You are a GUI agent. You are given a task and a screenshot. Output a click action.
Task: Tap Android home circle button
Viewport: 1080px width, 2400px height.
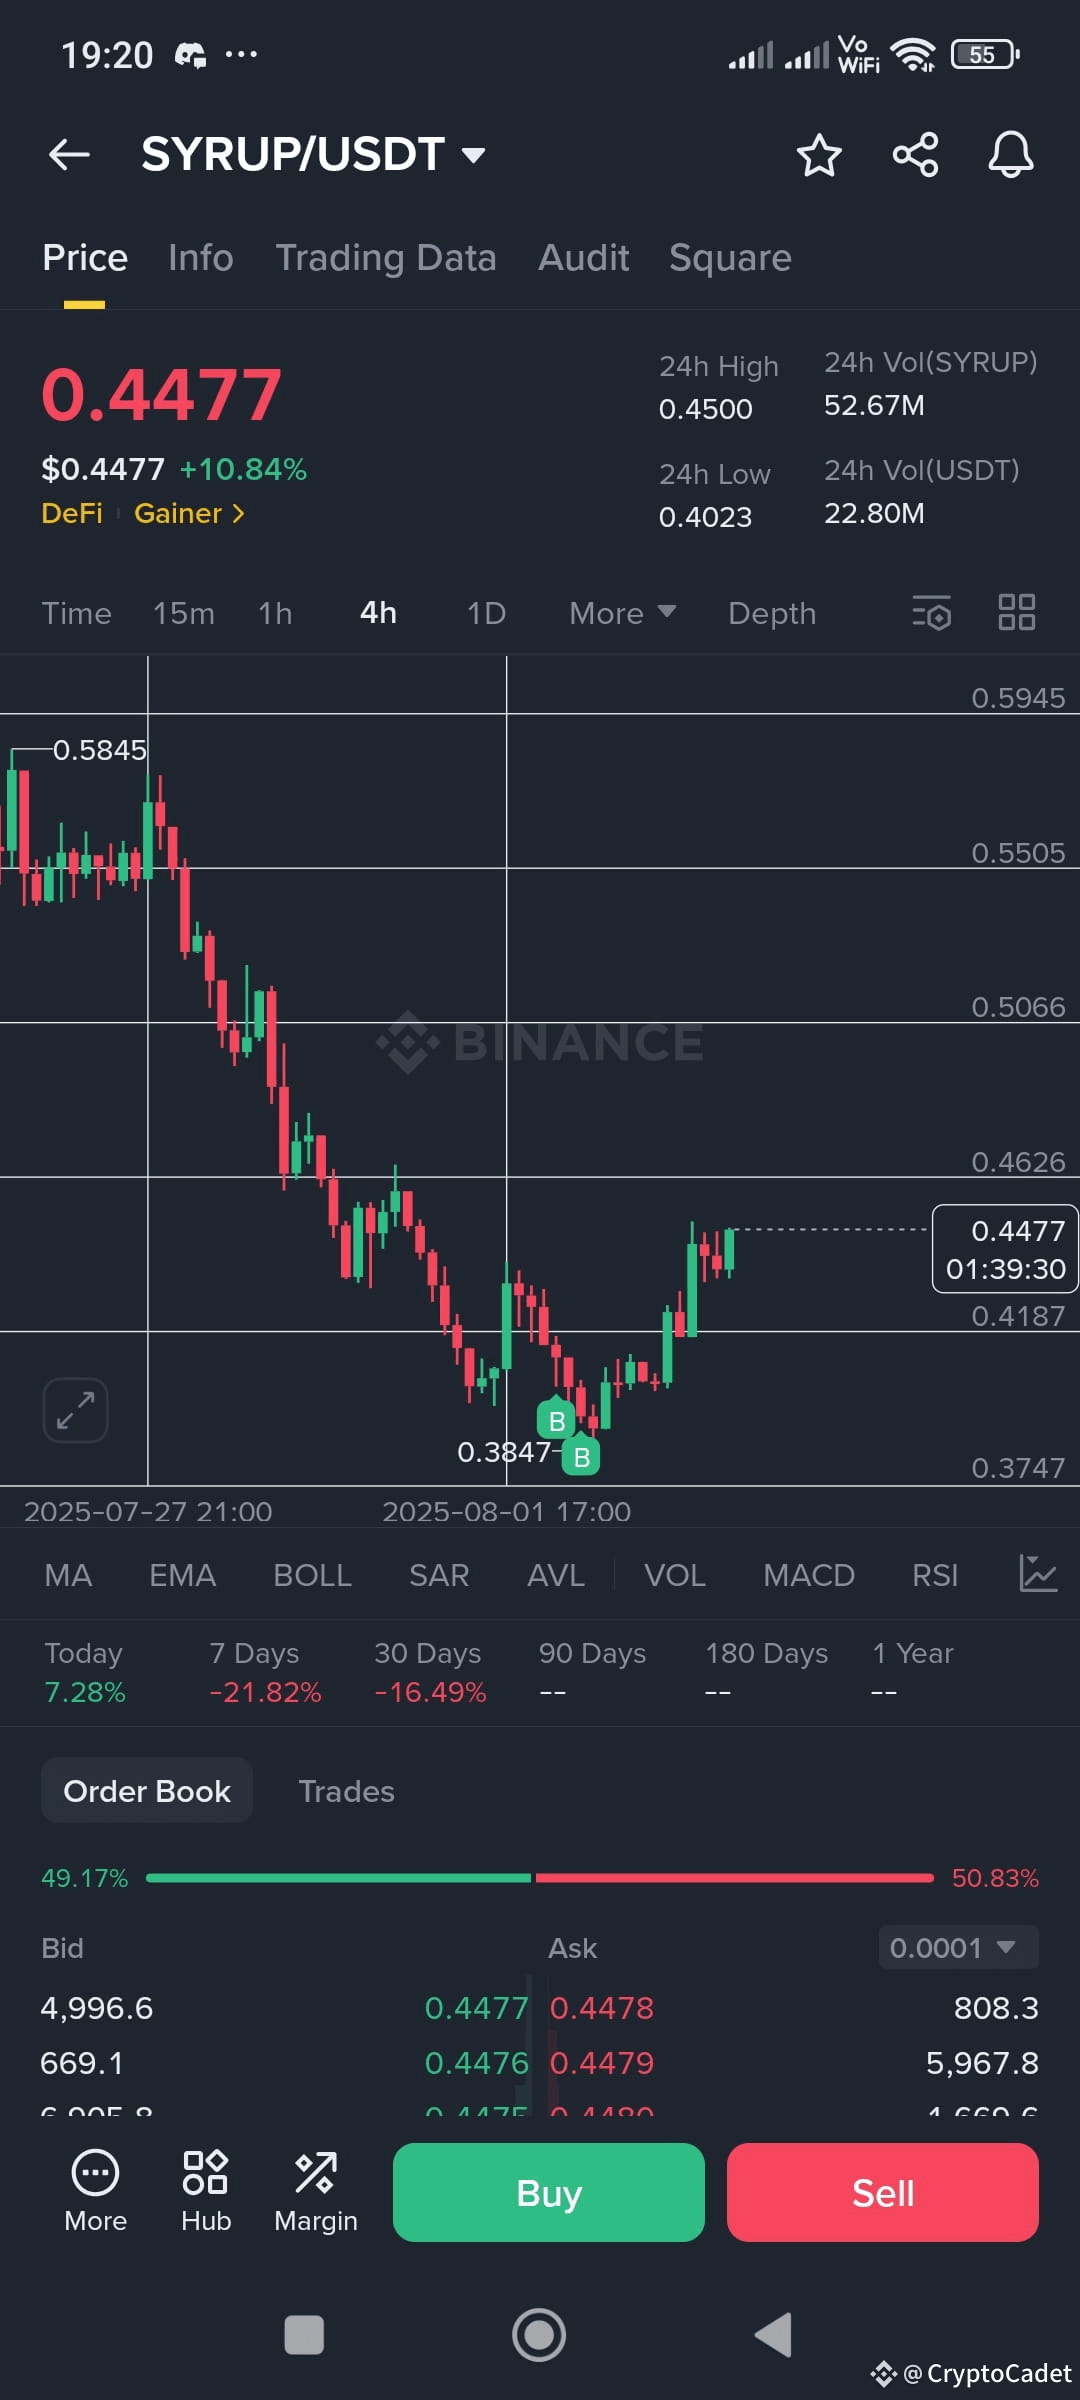pos(539,2335)
